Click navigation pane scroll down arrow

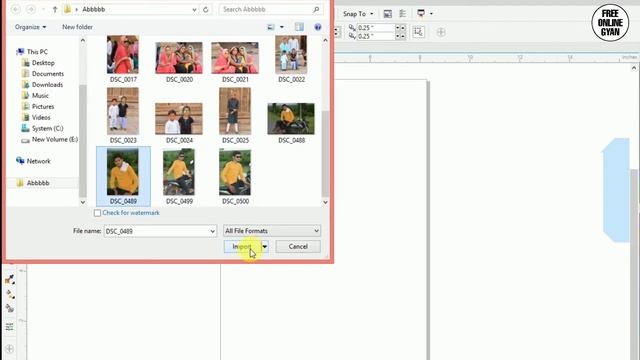click(83, 202)
